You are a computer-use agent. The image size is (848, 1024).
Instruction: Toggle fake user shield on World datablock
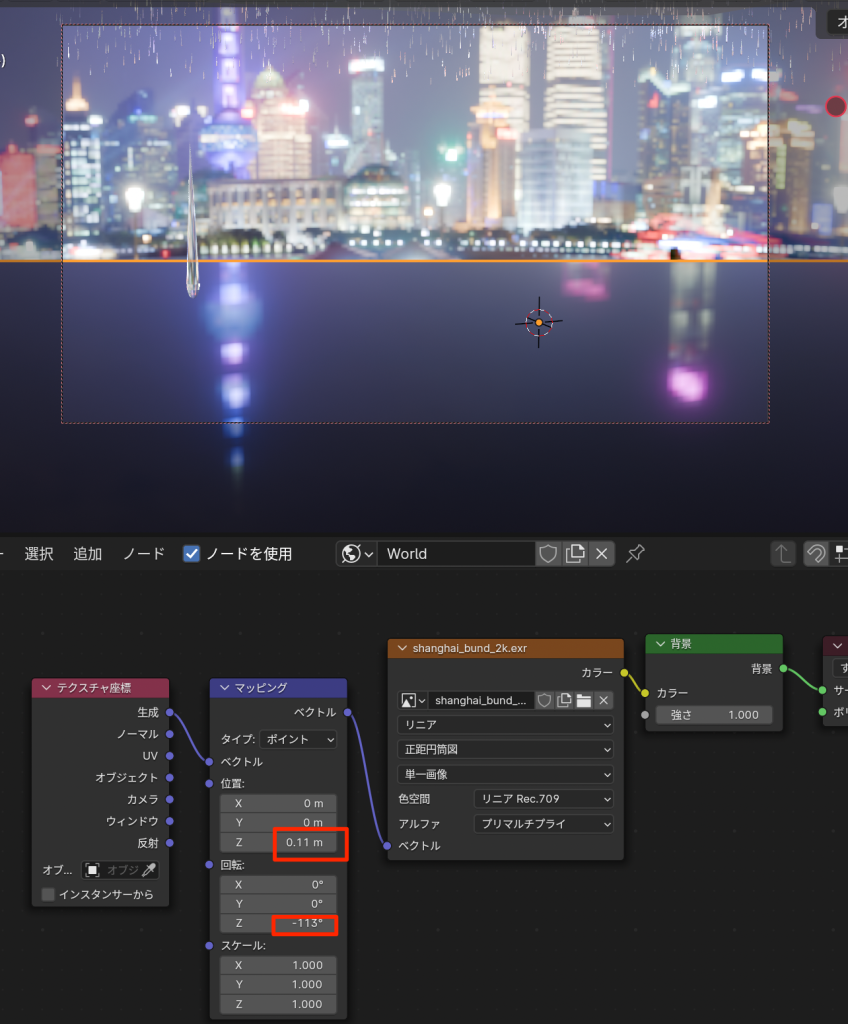pos(548,554)
